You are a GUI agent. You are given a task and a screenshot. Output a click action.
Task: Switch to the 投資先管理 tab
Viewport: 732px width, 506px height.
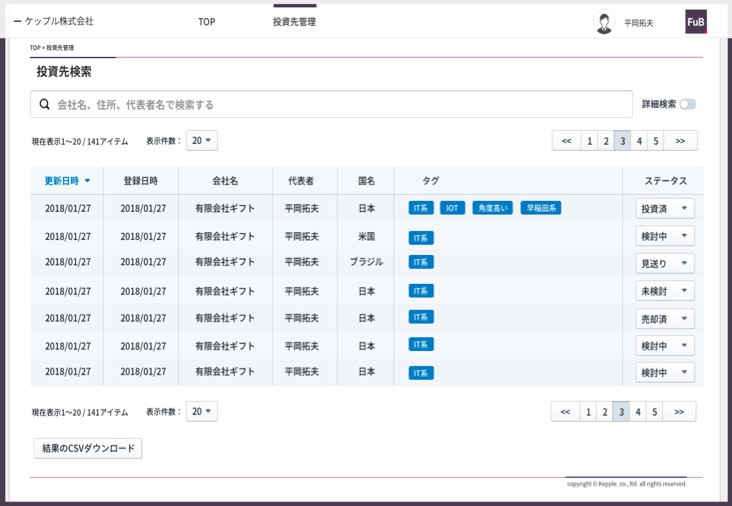294,21
